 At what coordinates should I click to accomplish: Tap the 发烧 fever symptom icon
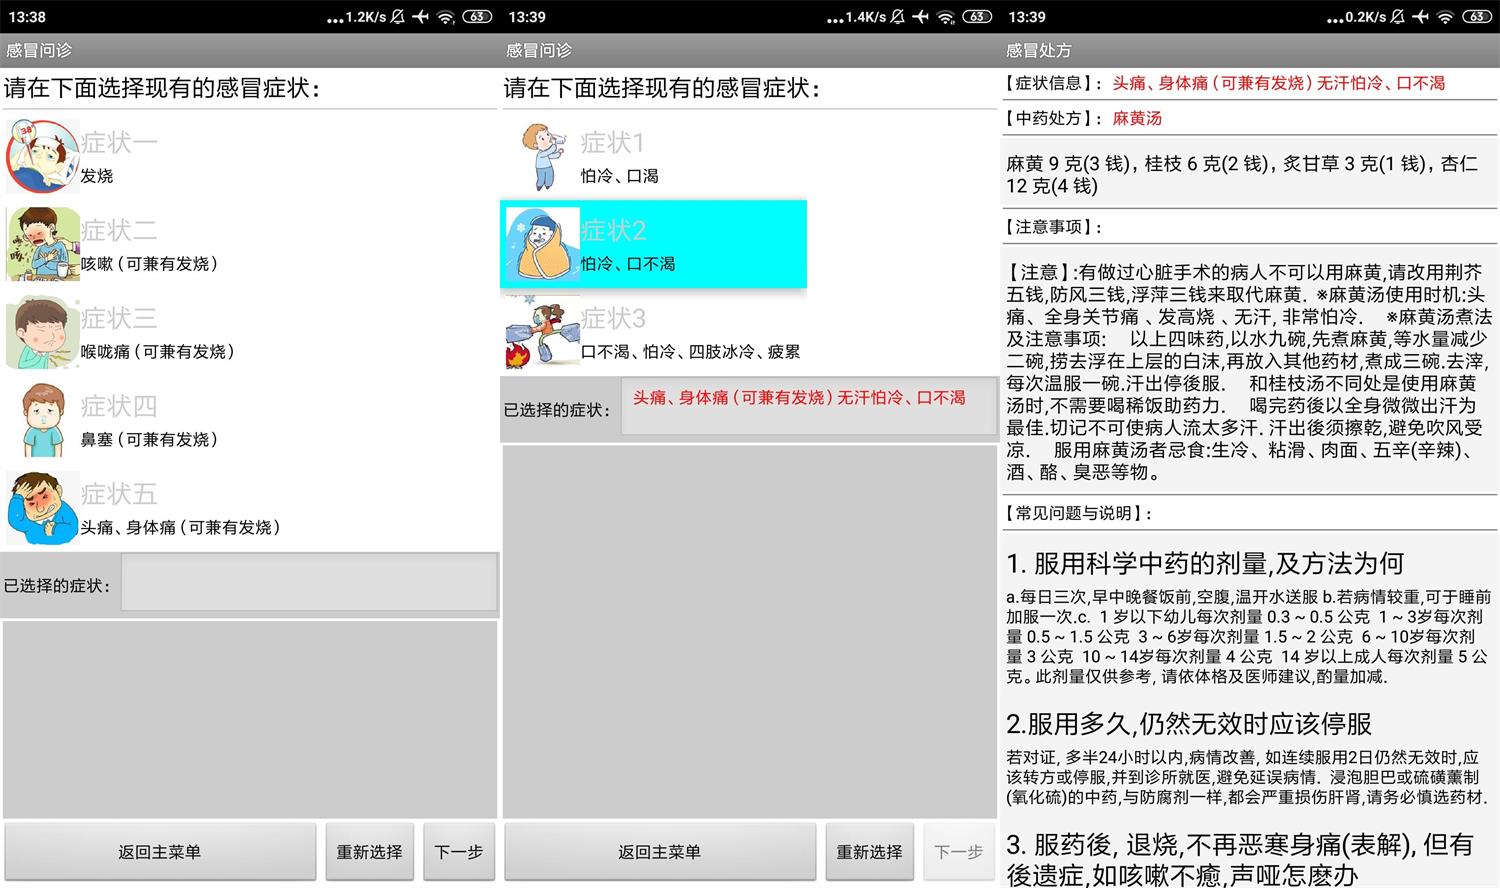coord(42,157)
